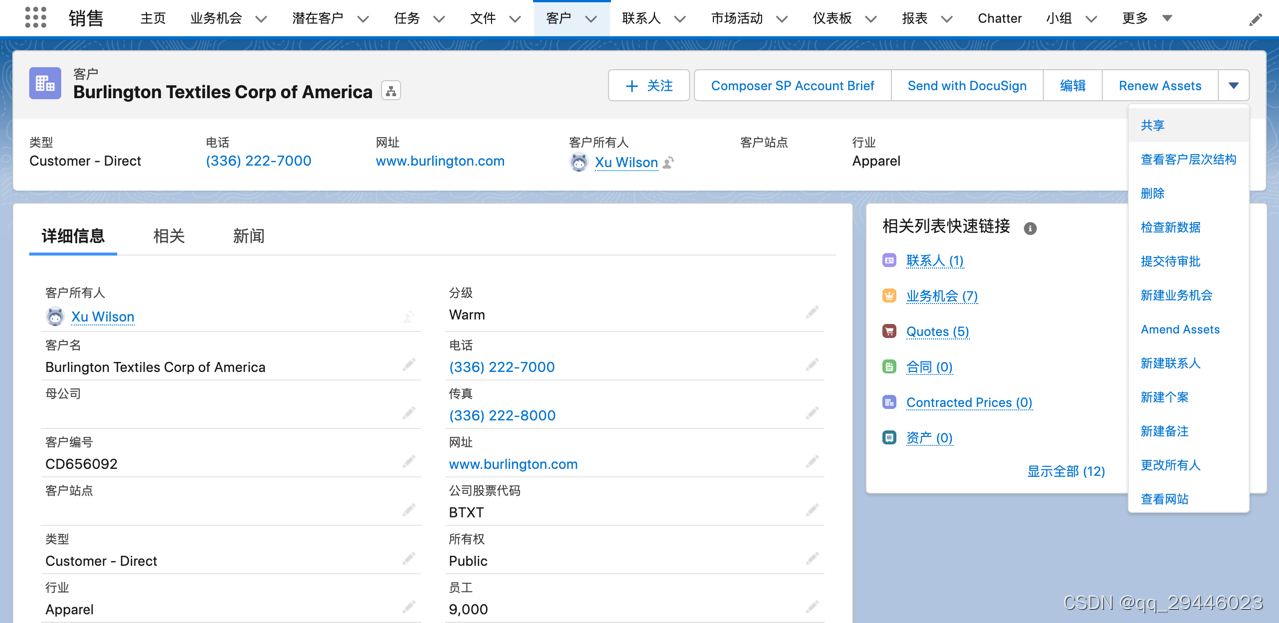Edit 客户名 field with pencil icon

[x=409, y=365]
